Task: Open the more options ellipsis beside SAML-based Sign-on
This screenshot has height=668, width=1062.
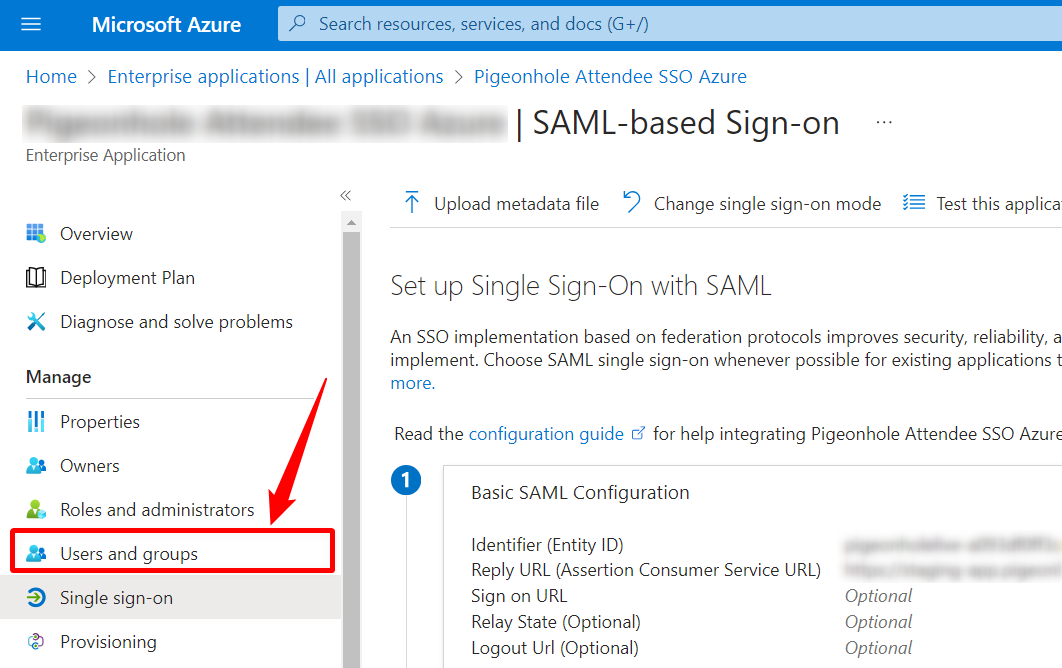Action: [x=884, y=123]
